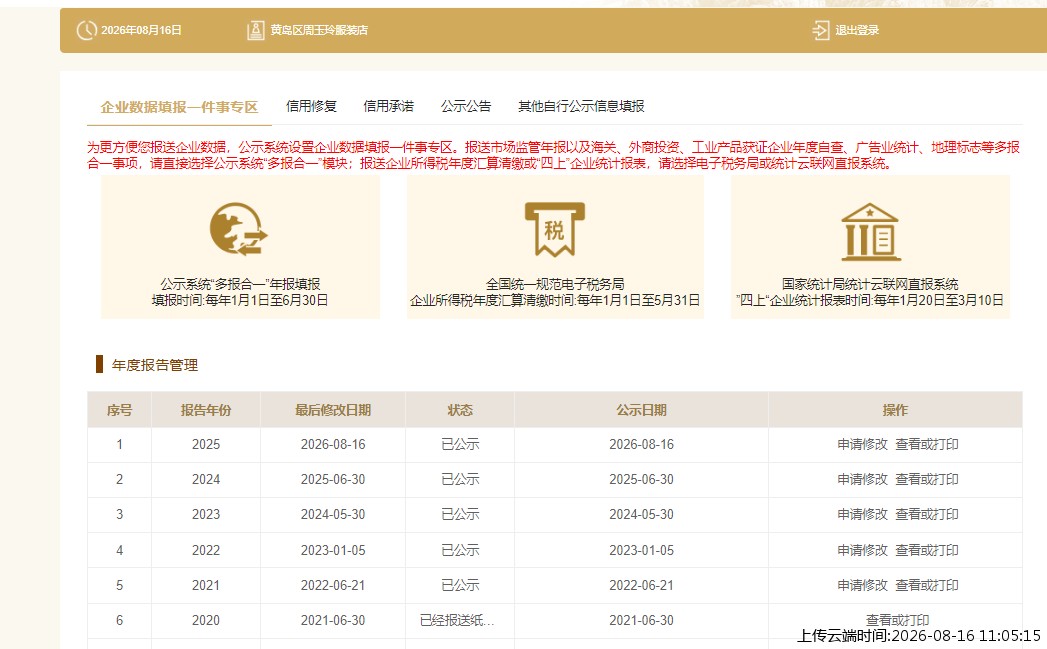
Task: Click the 报告年份 column header
Action: [x=206, y=410]
